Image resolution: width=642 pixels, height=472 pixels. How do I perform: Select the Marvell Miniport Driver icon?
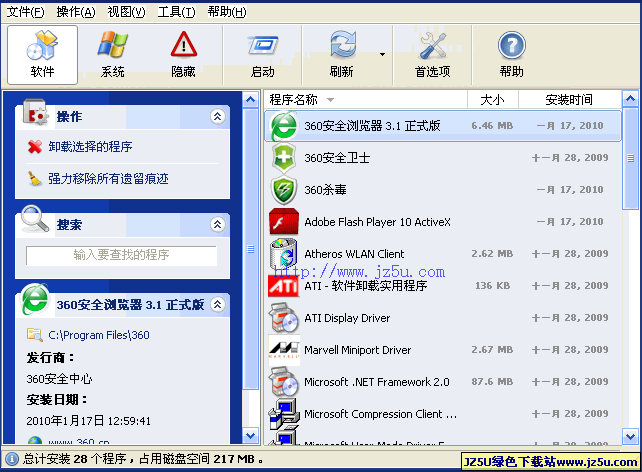[x=284, y=350]
